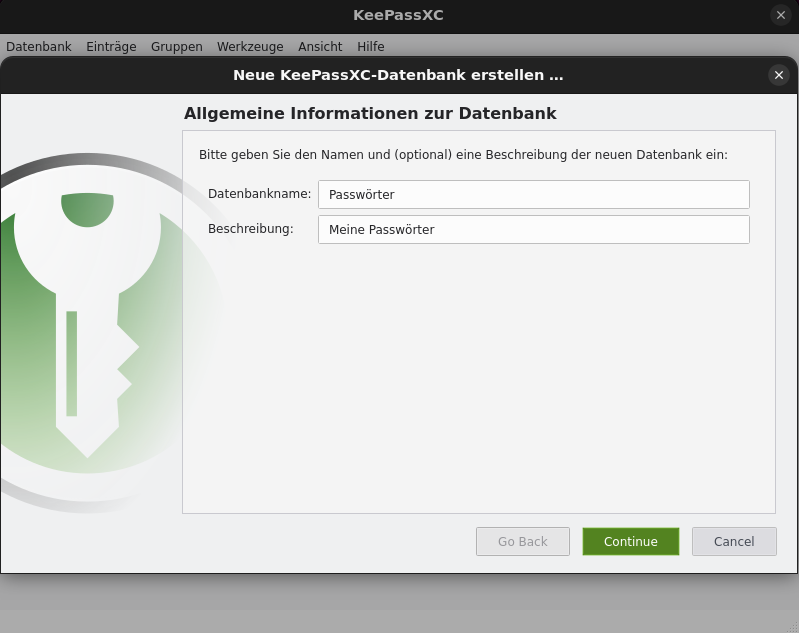This screenshot has height=633, width=799.
Task: Open the Gruppen menu
Action: click(177, 46)
